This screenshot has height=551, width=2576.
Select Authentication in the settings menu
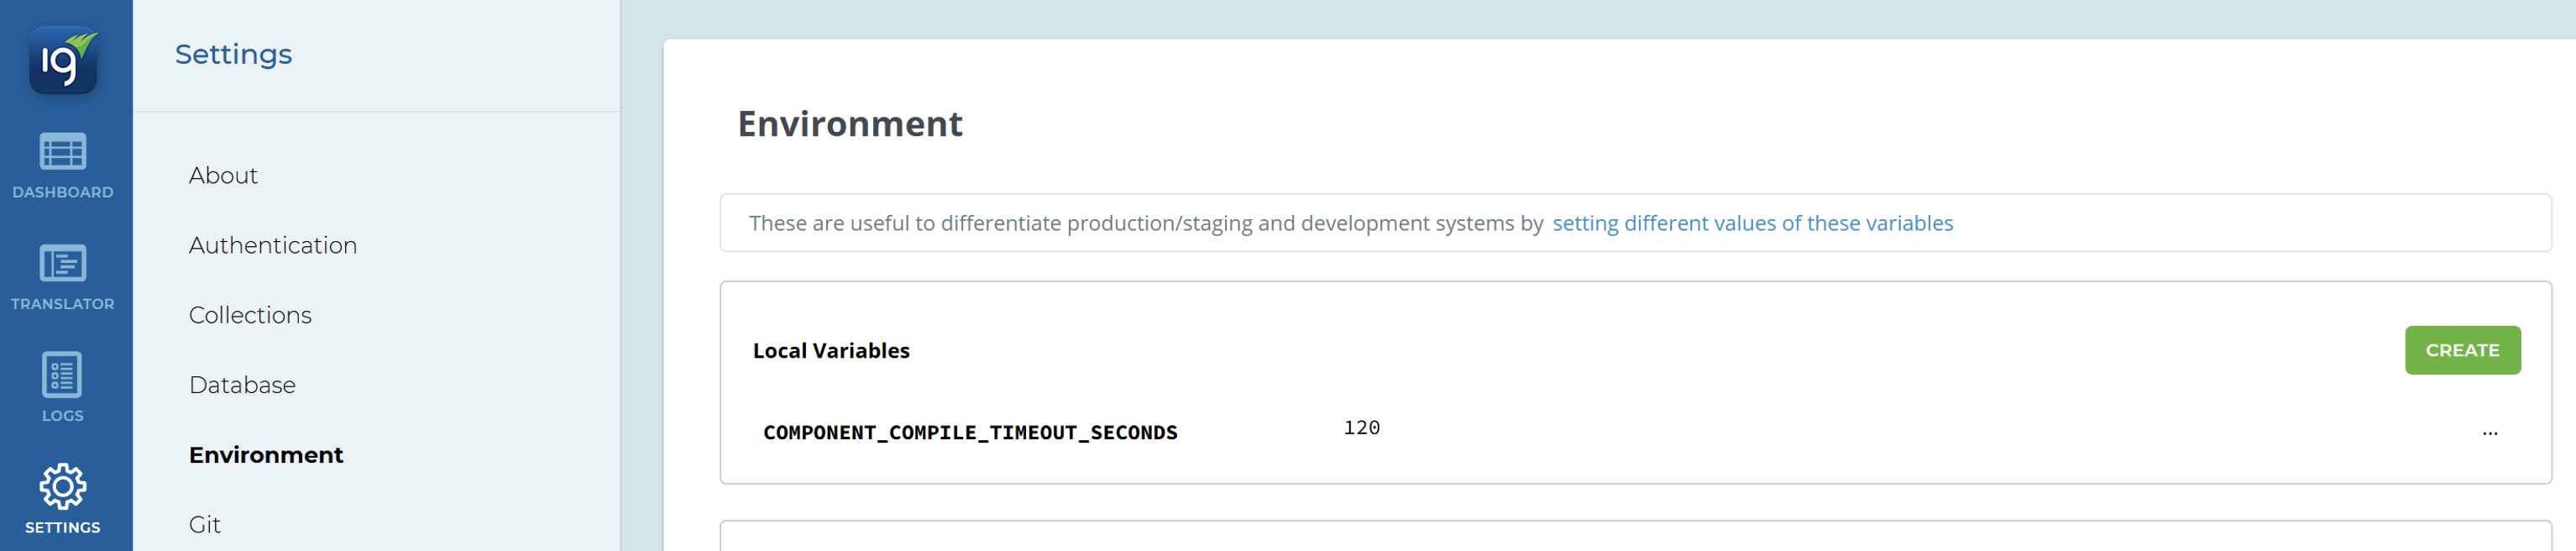272,246
